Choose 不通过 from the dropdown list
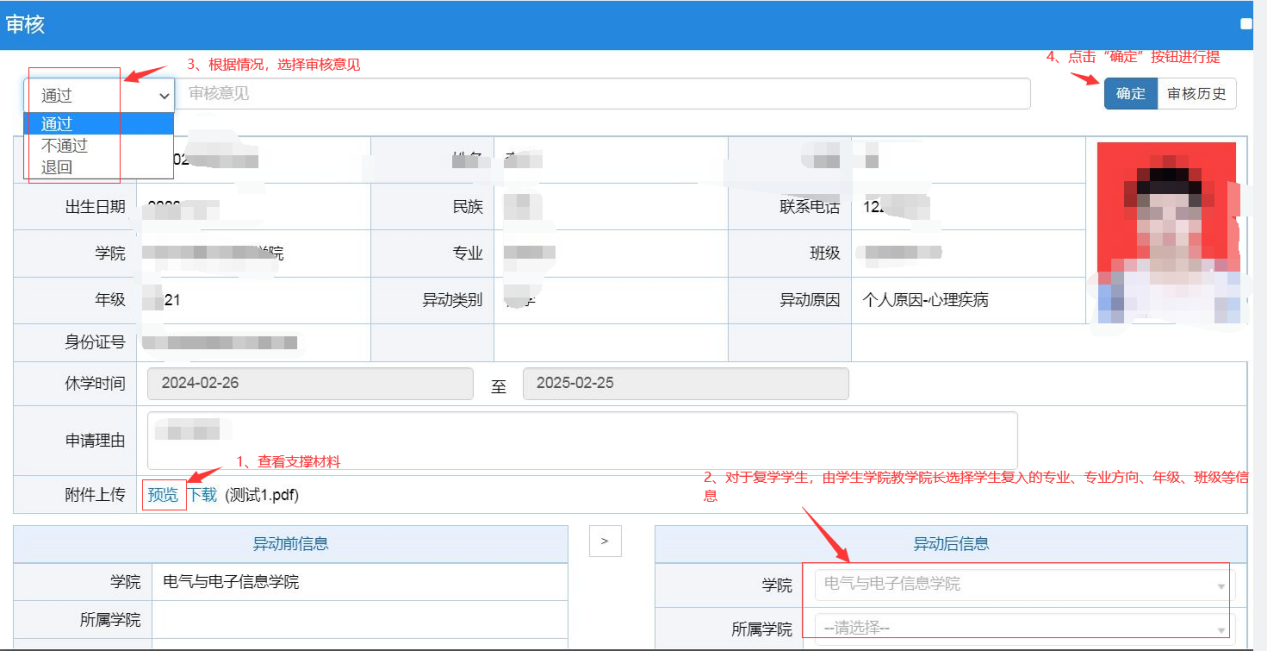The image size is (1267, 651). [65, 145]
